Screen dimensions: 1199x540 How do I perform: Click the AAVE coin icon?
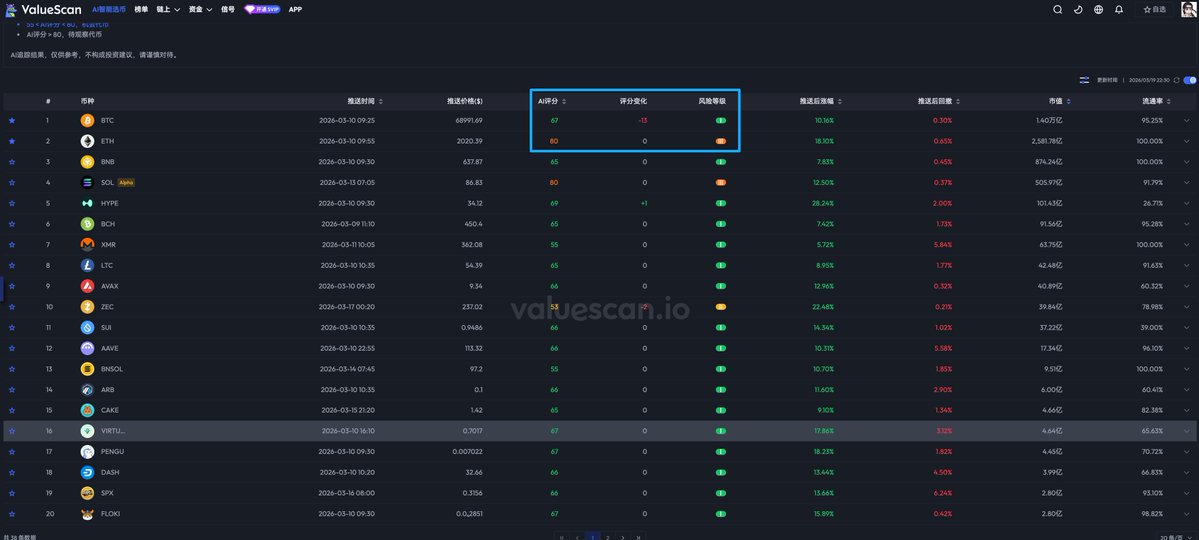pos(87,347)
